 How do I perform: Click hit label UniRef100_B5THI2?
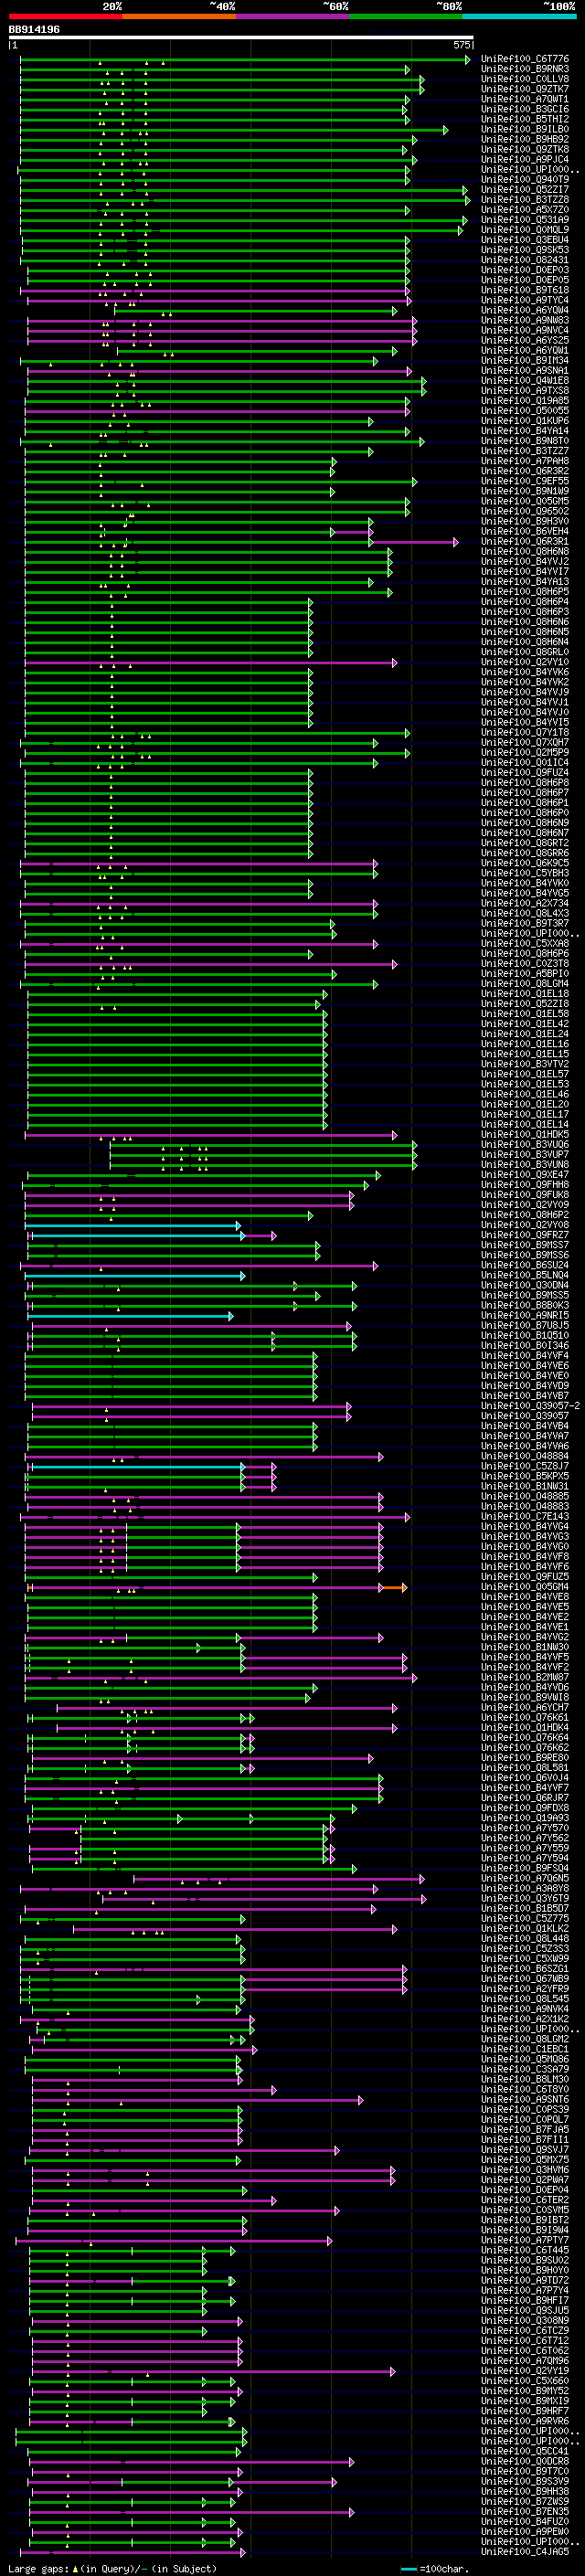[525, 120]
